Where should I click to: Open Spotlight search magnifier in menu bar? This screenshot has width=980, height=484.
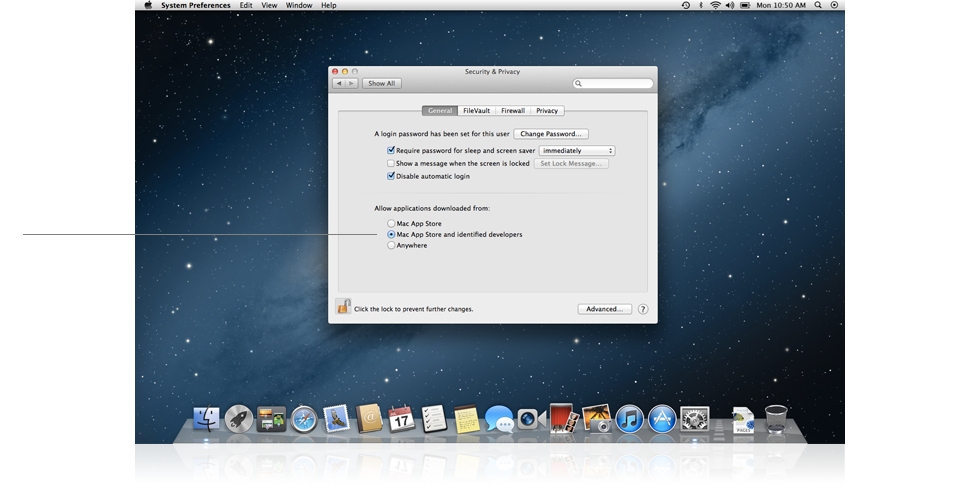pyautogui.click(x=819, y=5)
